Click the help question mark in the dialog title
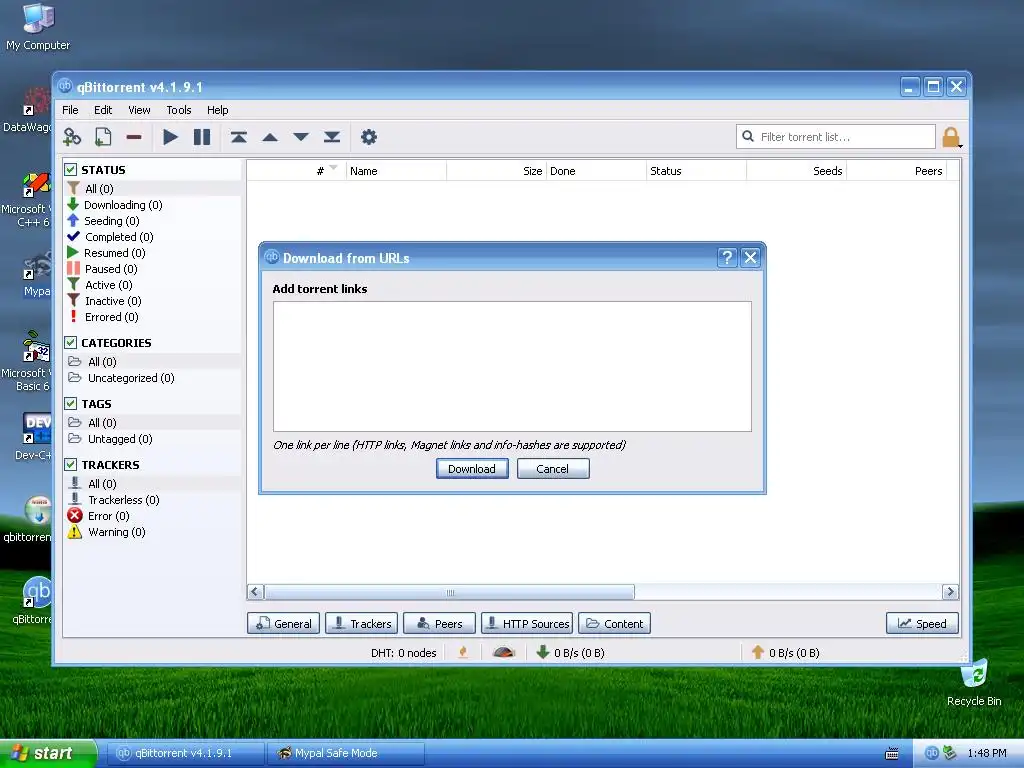Screen dimensions: 1024x768 pos(727,258)
